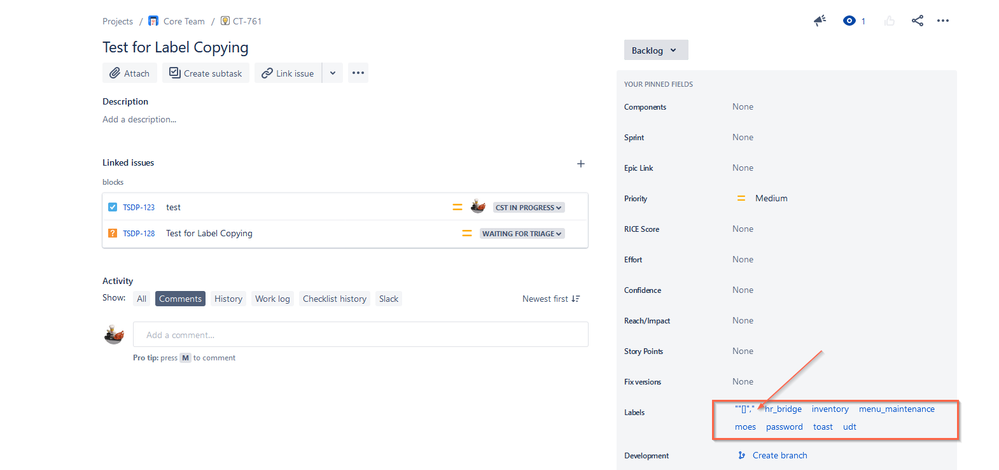Edit the RICE Score field value
This screenshot has width=999, height=470.
click(743, 229)
